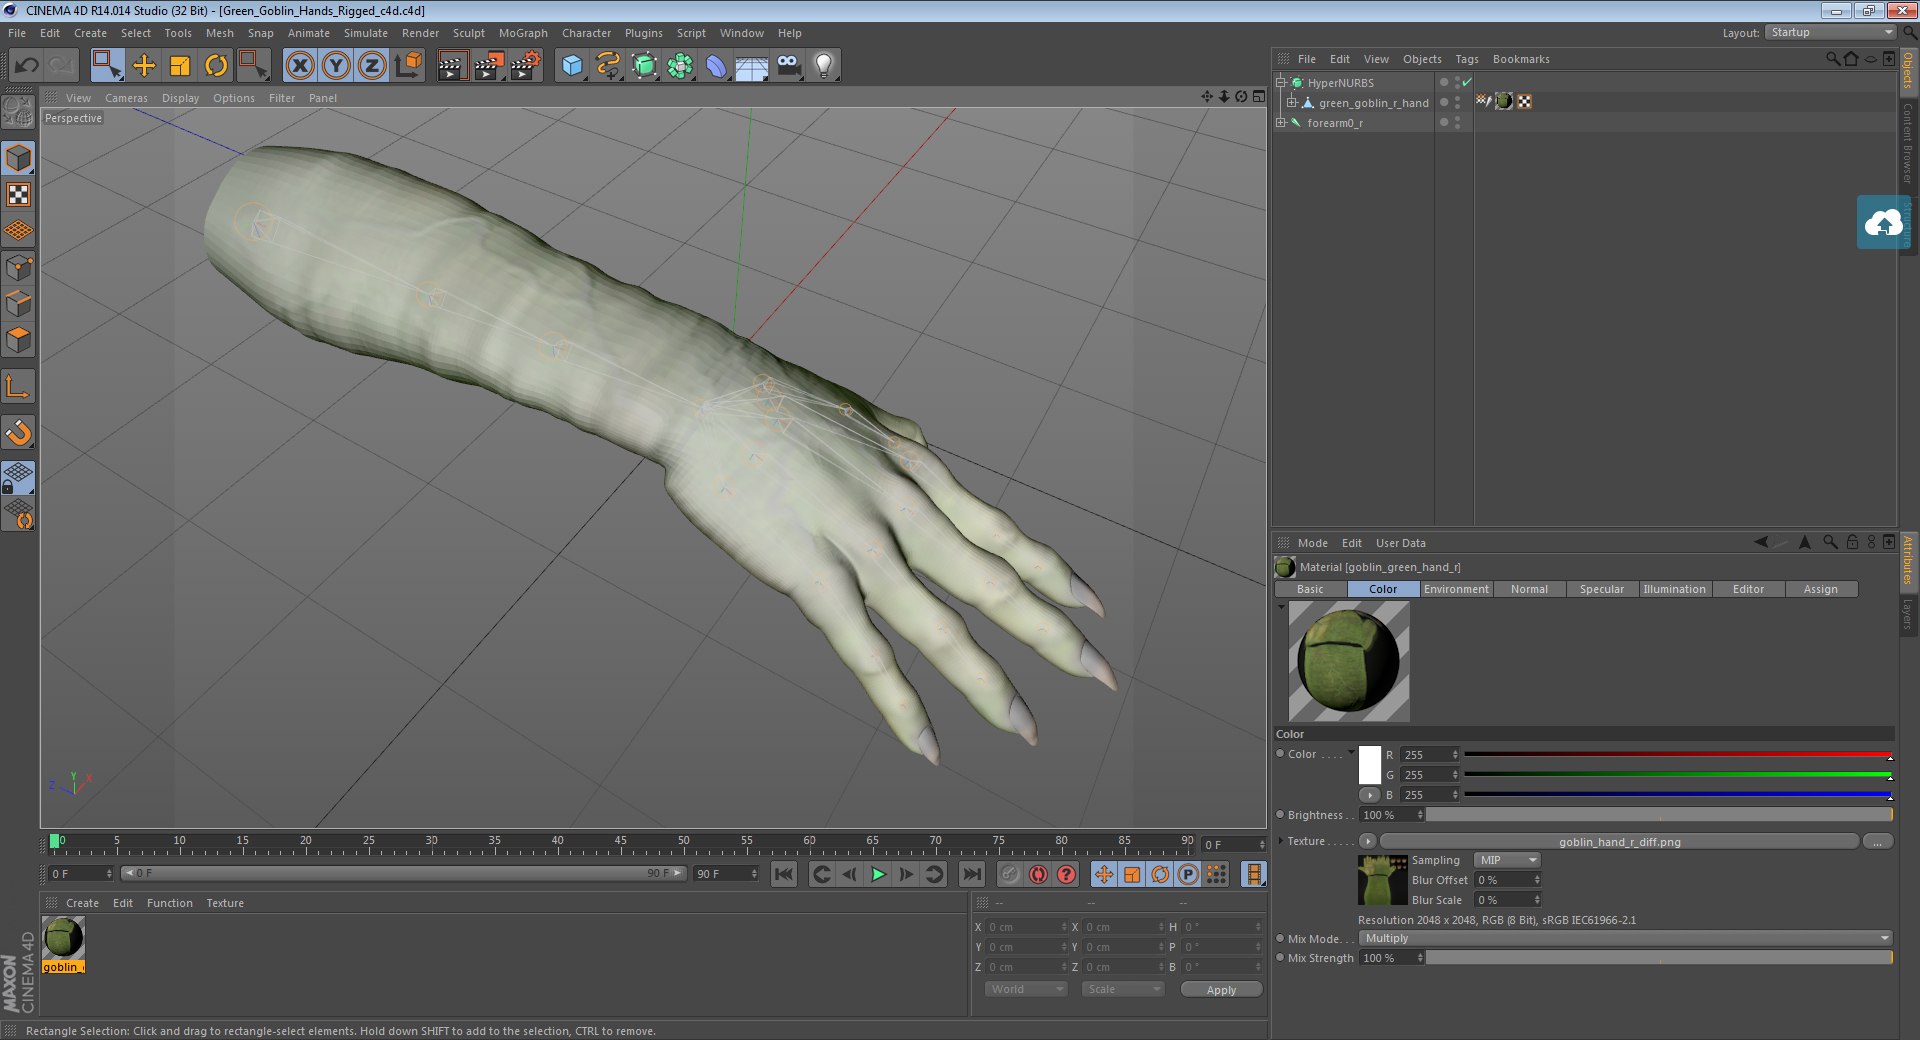The height and width of the screenshot is (1040, 1920).
Task: Toggle Y axis lock
Action: coord(336,66)
